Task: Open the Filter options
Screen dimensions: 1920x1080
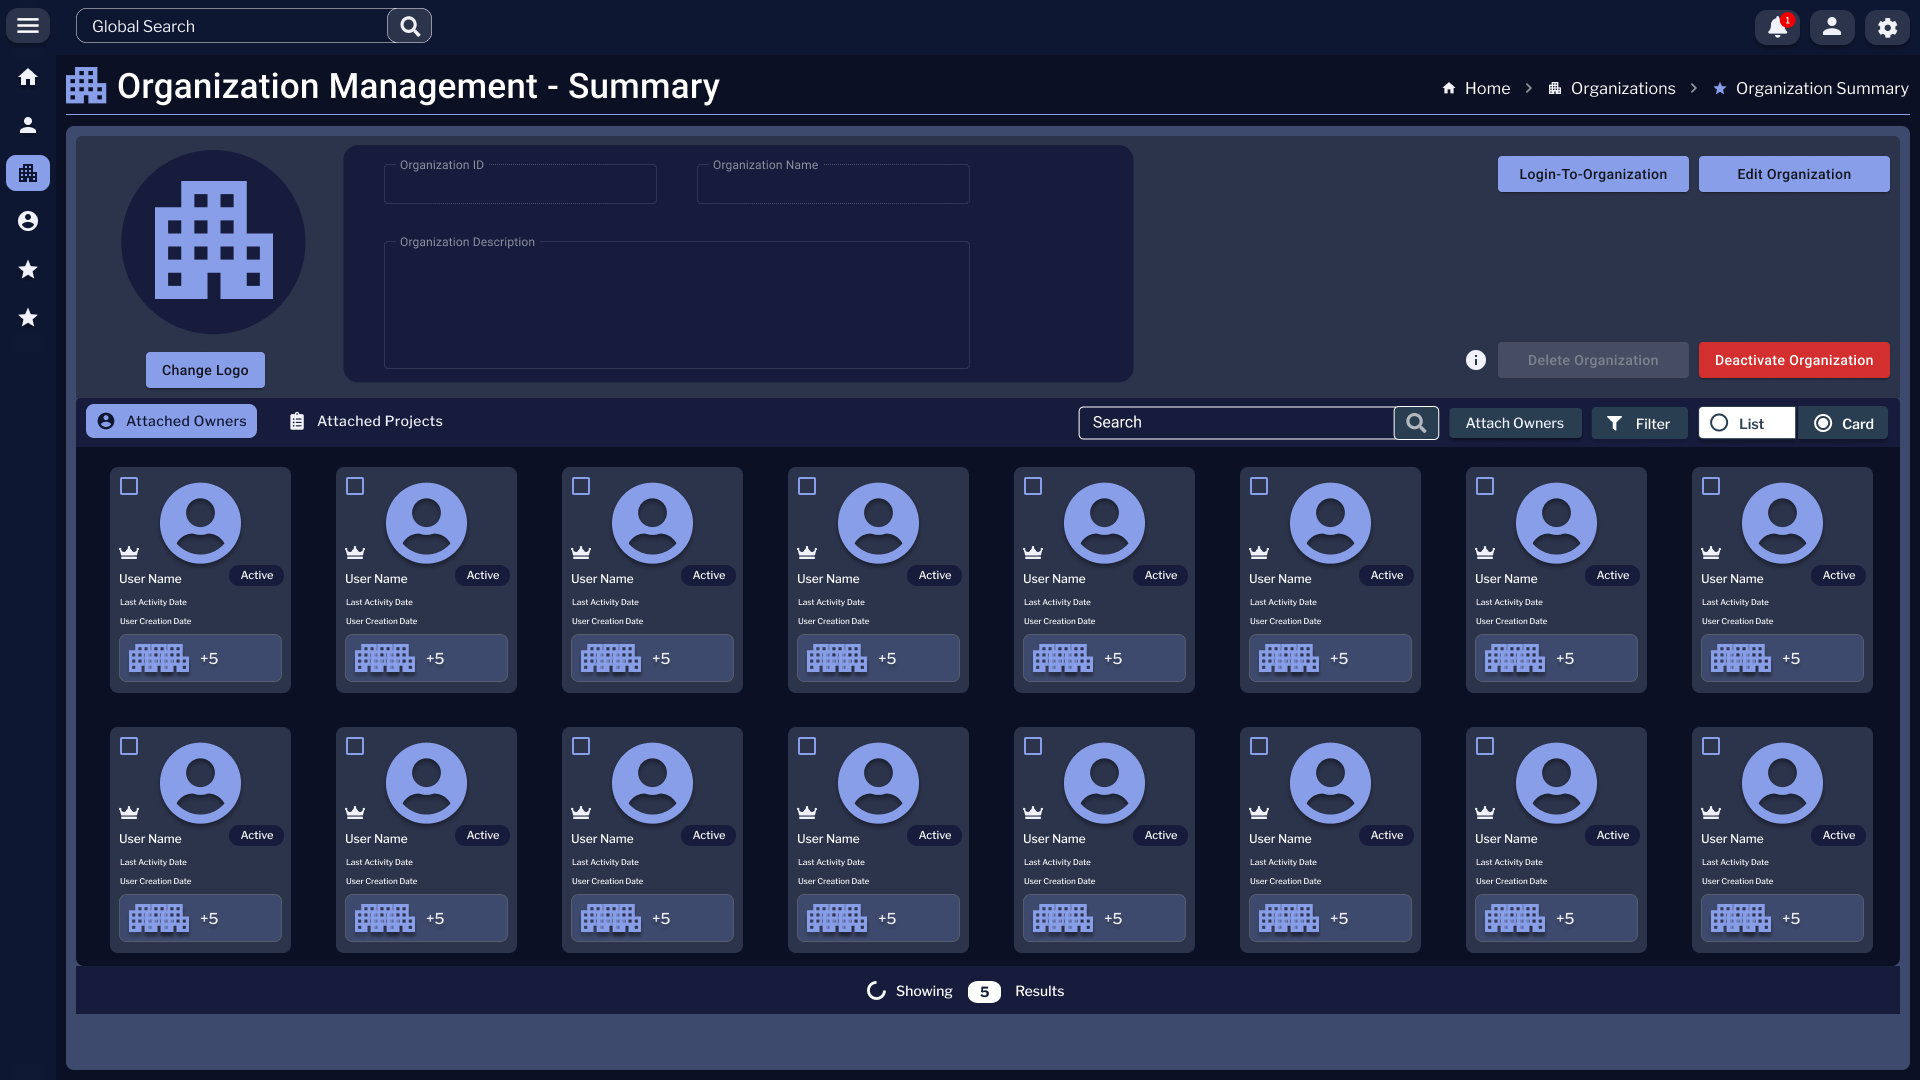Action: click(1639, 423)
